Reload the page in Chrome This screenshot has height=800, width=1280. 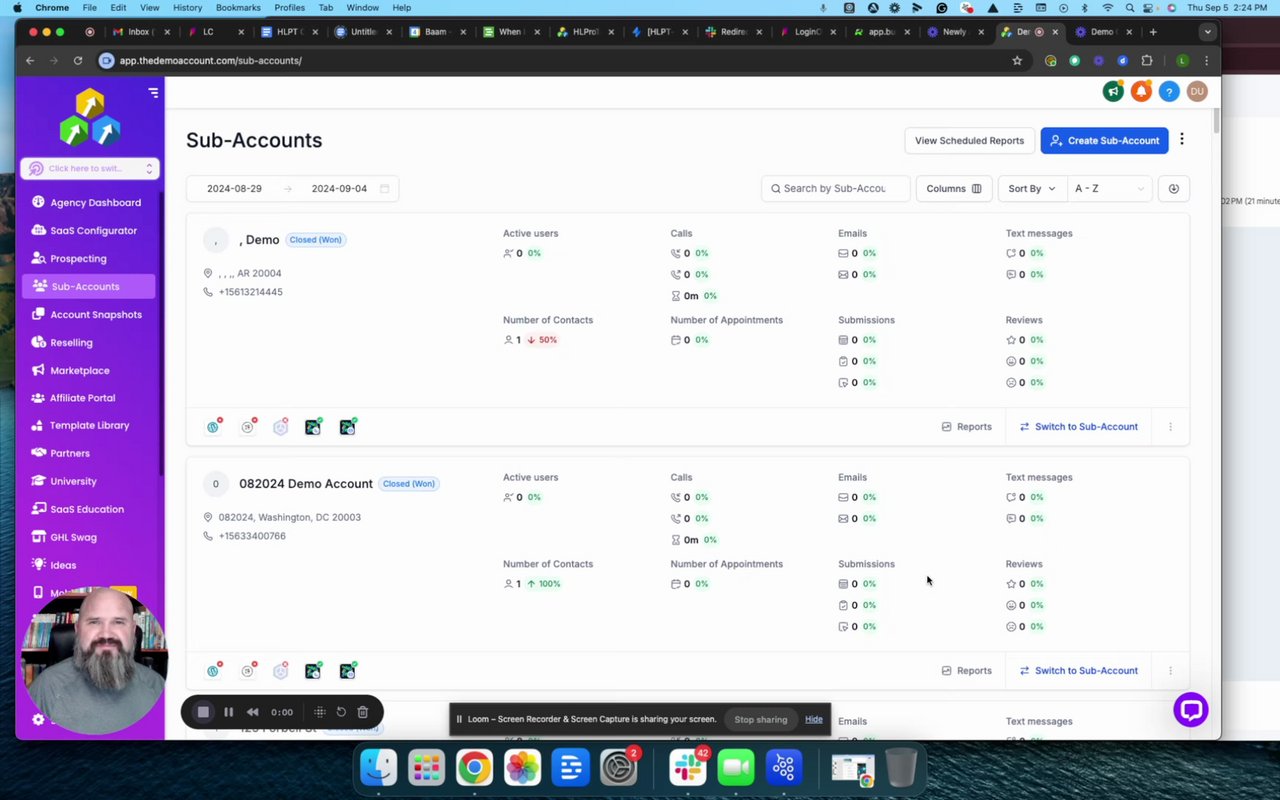(78, 60)
